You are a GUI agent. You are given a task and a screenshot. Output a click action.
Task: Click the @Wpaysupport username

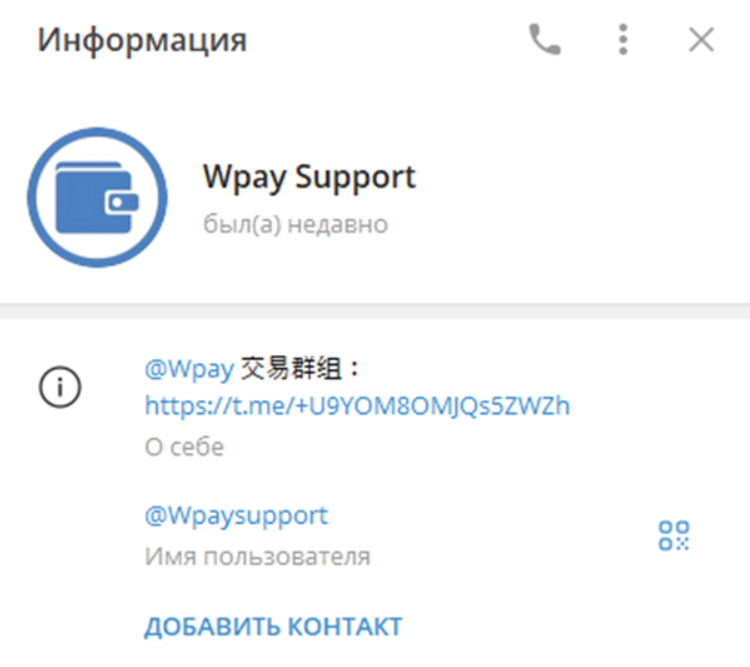[236, 516]
